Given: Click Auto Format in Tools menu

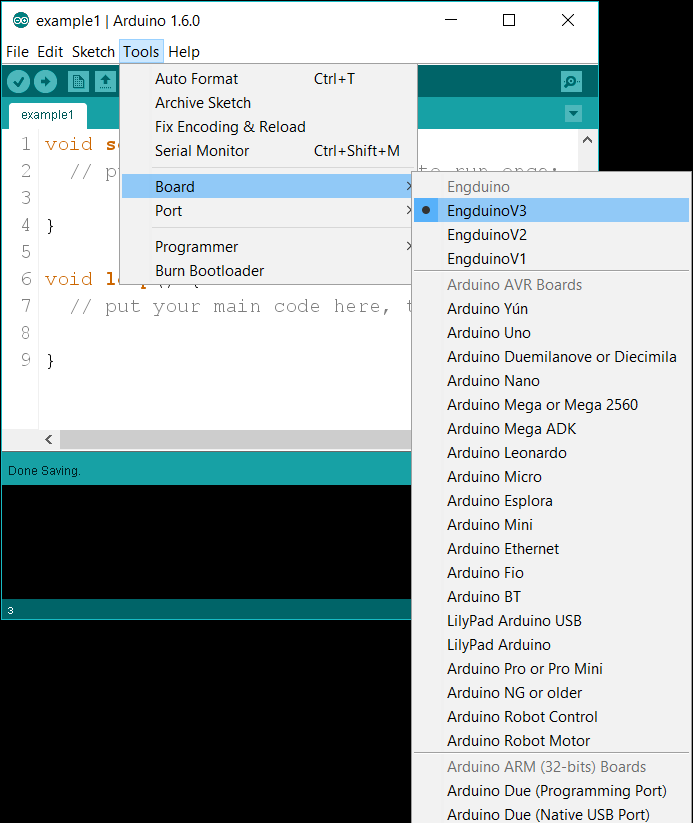Looking at the screenshot, I should coord(267,79).
